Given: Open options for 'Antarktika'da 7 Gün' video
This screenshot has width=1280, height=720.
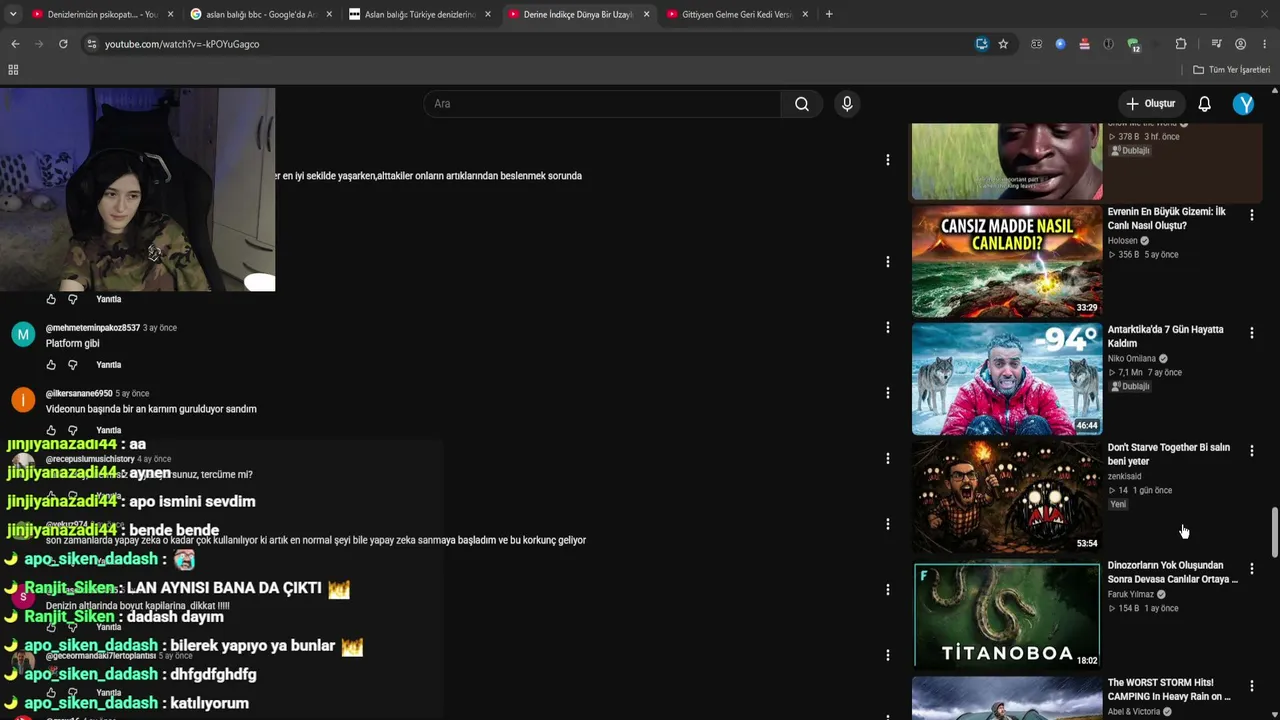Looking at the screenshot, I should point(1251,333).
